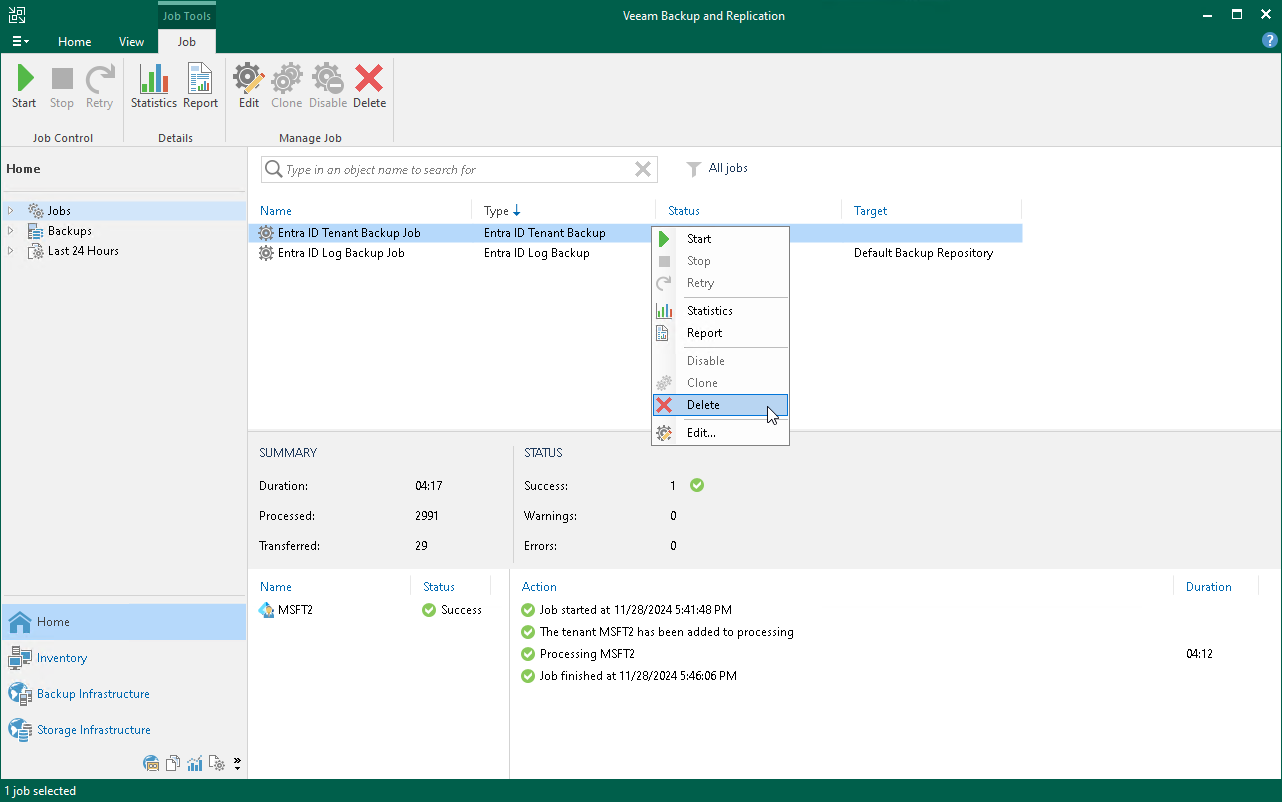Viewport: 1282px width, 802px height.
Task: Open the Files view icon
Action: [173, 764]
